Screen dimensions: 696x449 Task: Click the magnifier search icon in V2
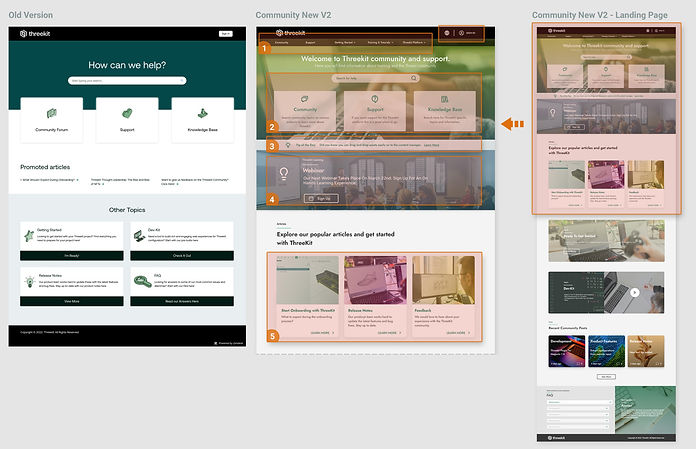coord(414,78)
